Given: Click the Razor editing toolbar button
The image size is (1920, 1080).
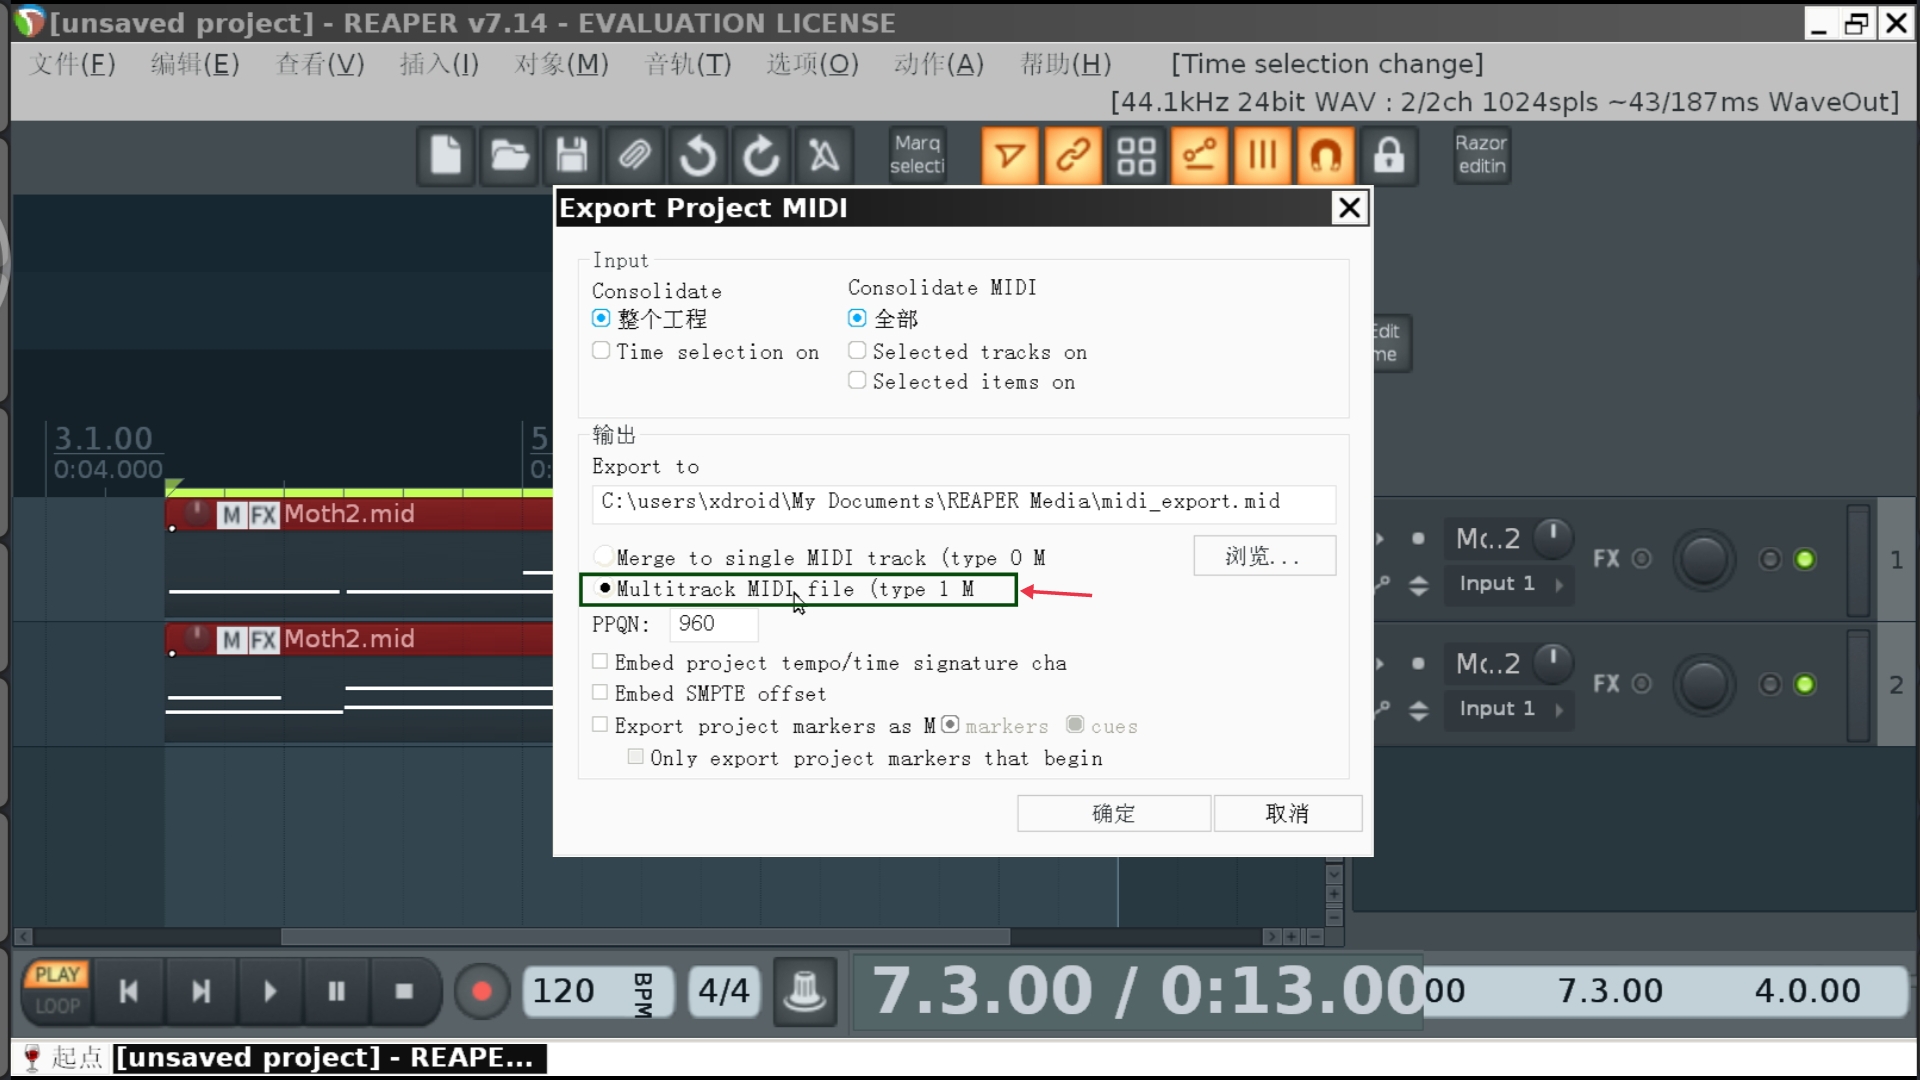Looking at the screenshot, I should coord(1481,156).
